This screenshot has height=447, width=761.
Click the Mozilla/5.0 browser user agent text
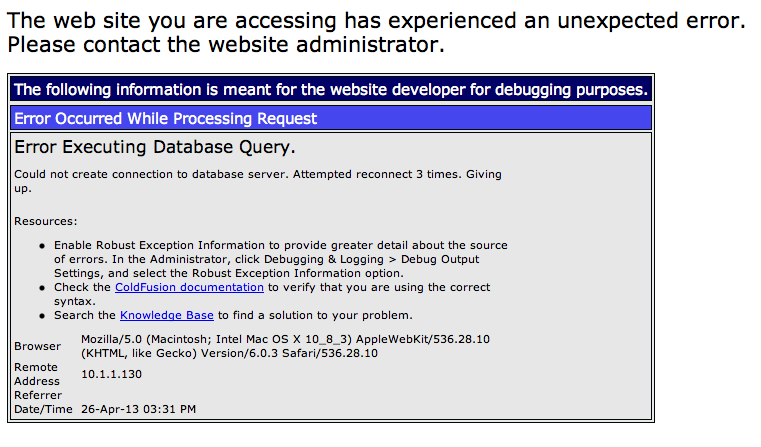tap(285, 346)
